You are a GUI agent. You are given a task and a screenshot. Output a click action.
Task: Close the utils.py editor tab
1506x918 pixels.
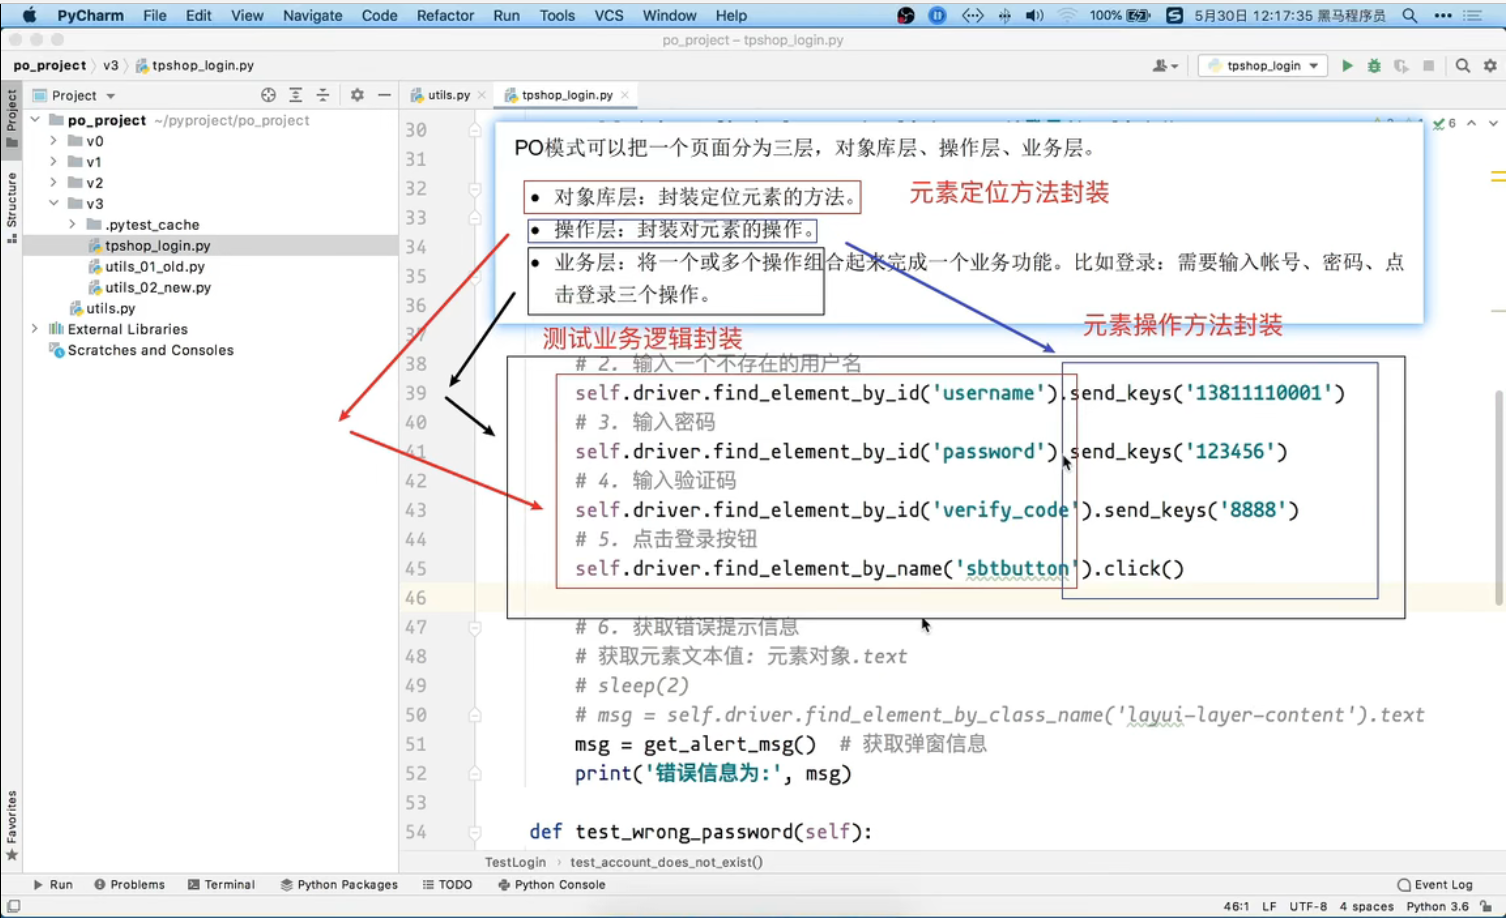482,95
